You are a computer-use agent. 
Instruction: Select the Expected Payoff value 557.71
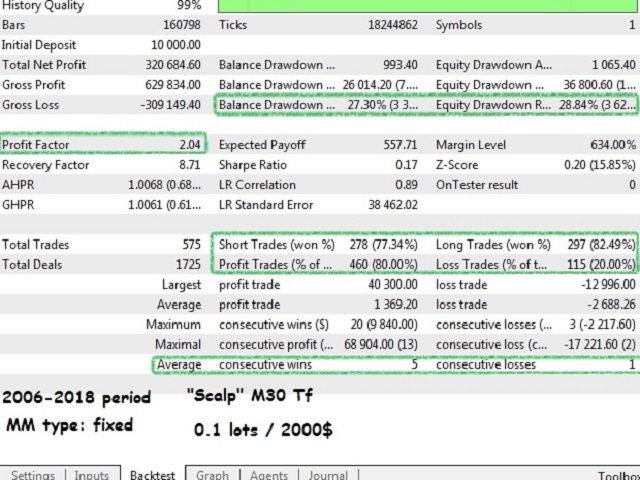pyautogui.click(x=396, y=144)
